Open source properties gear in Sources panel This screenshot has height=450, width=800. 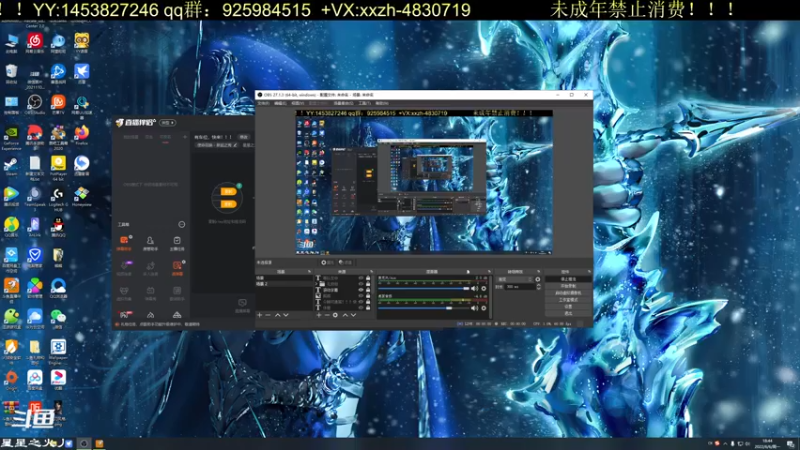click(x=335, y=315)
